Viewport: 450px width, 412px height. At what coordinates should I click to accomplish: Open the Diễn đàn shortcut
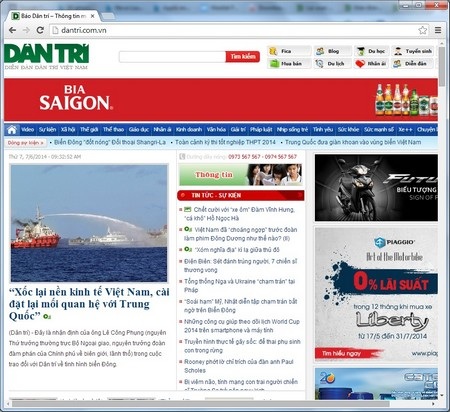click(x=413, y=63)
